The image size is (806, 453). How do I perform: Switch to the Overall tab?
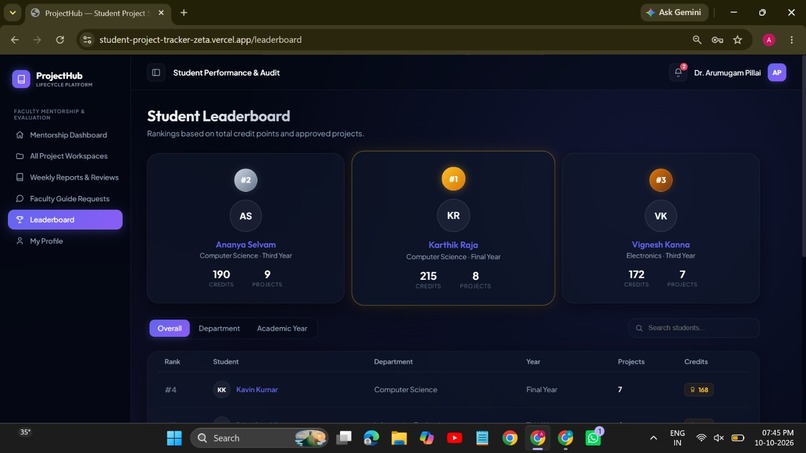pyautogui.click(x=170, y=328)
